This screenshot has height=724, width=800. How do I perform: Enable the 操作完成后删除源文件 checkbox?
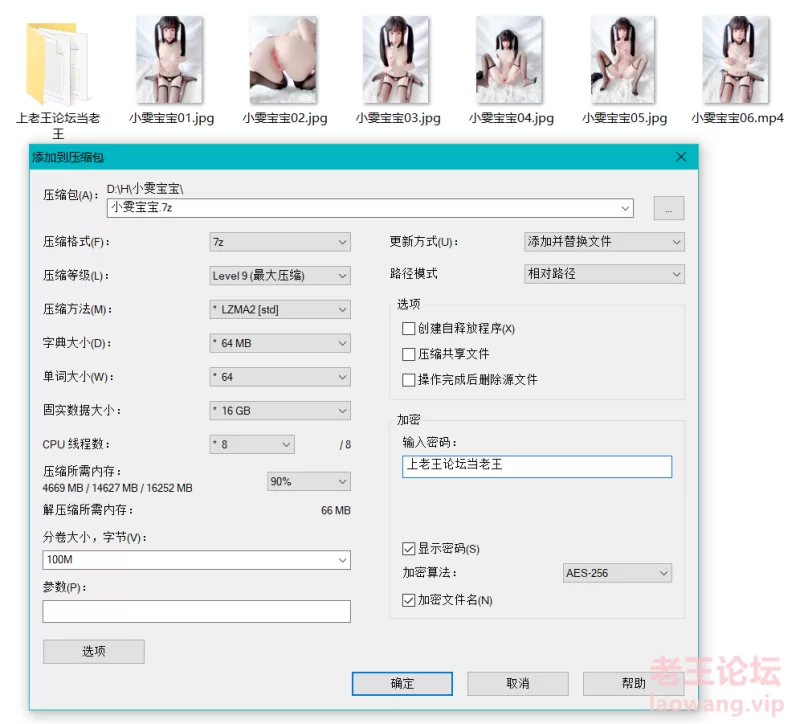pyautogui.click(x=408, y=380)
